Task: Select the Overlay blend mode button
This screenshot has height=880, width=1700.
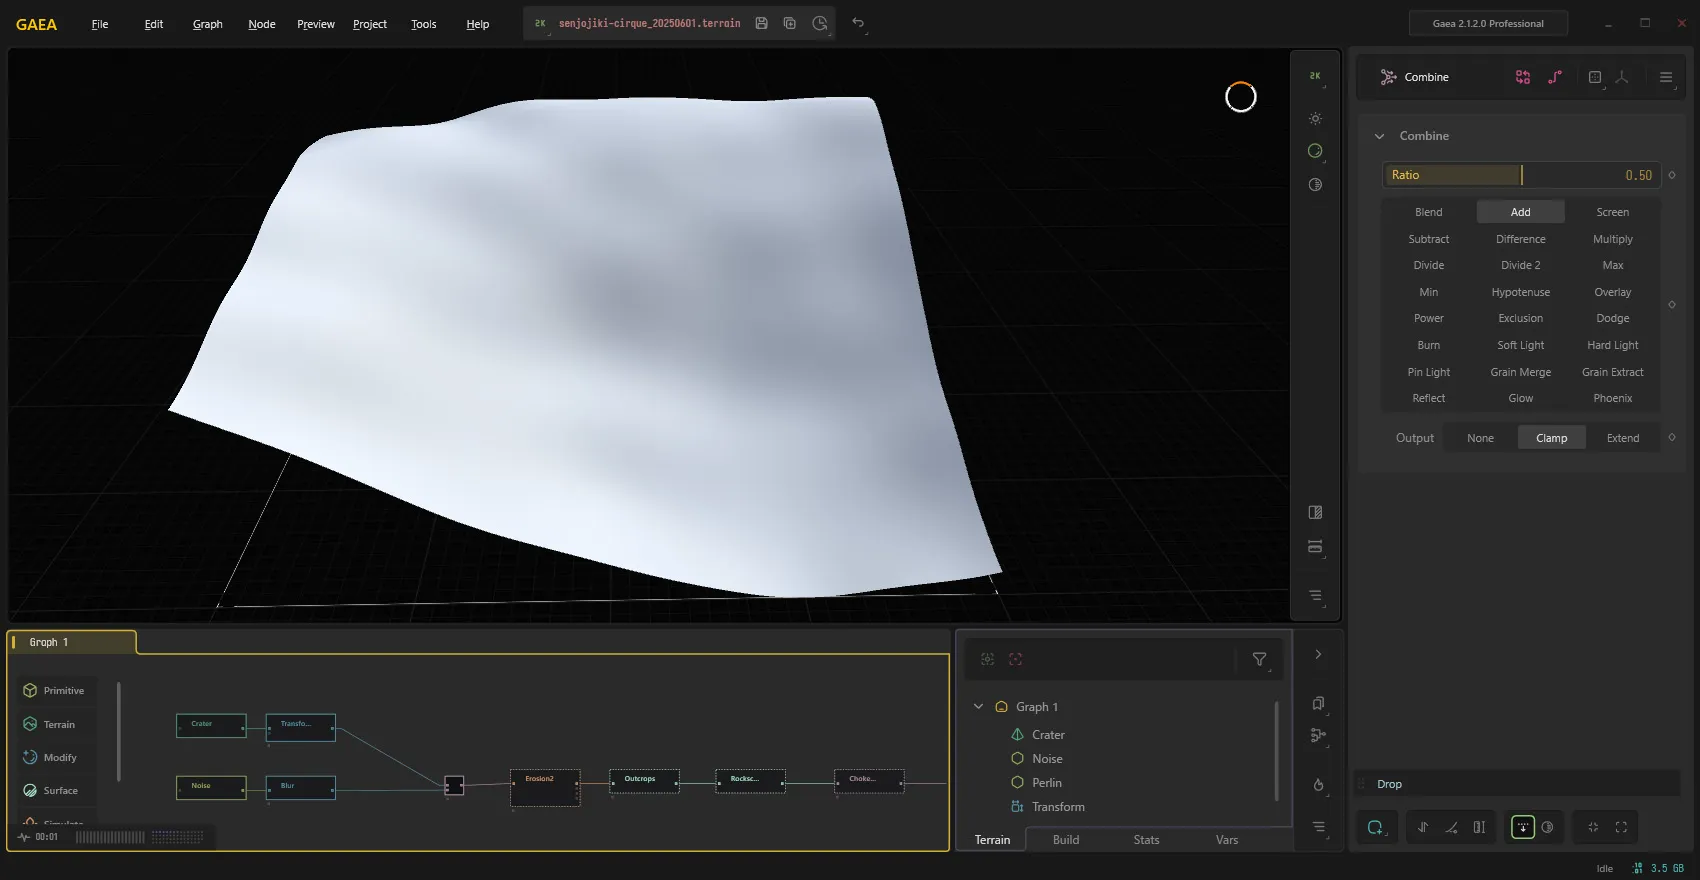Action: click(1612, 292)
